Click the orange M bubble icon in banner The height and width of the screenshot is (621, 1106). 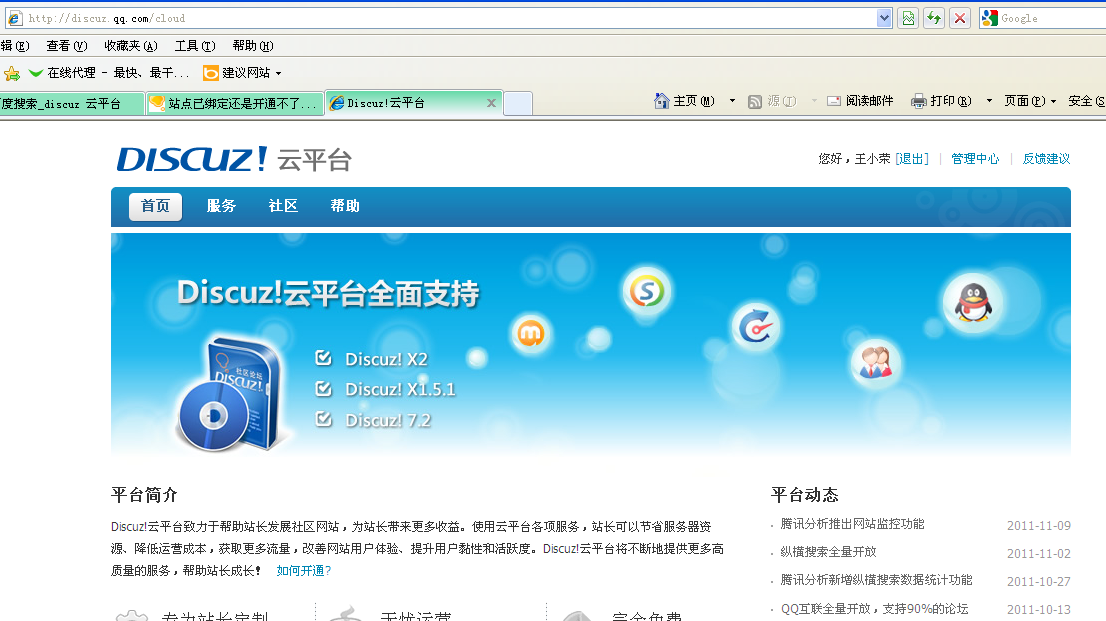pos(530,333)
